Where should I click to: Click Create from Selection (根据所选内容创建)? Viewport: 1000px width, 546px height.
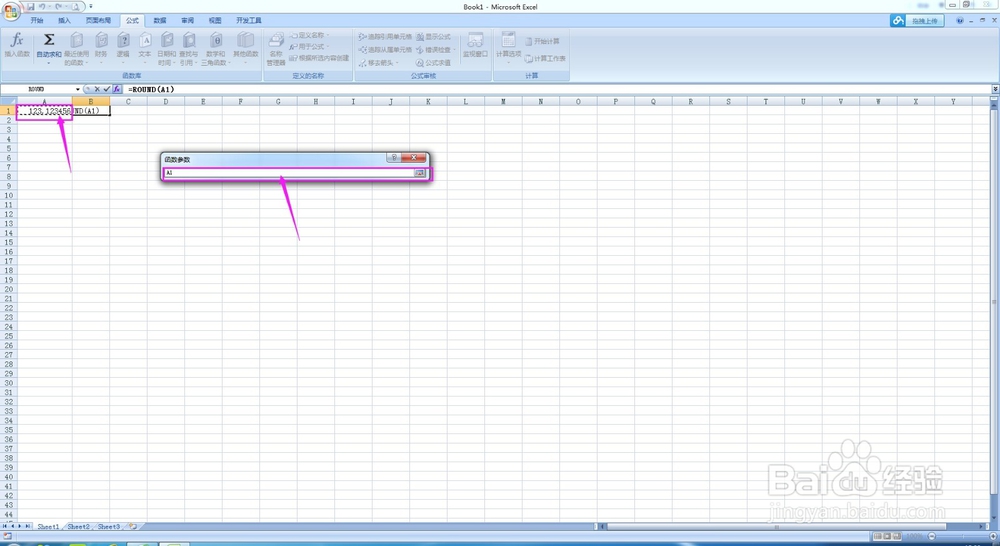pyautogui.click(x=319, y=58)
